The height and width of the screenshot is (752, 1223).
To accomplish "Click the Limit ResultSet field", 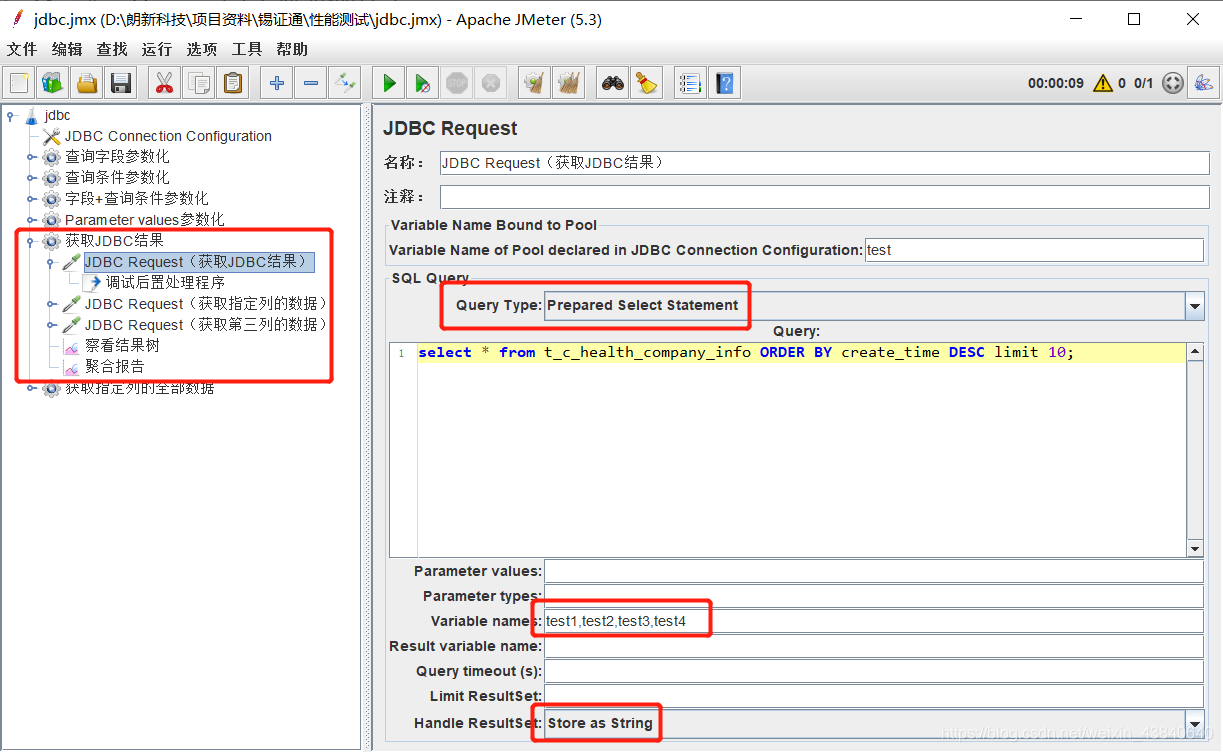I will tap(874, 696).
